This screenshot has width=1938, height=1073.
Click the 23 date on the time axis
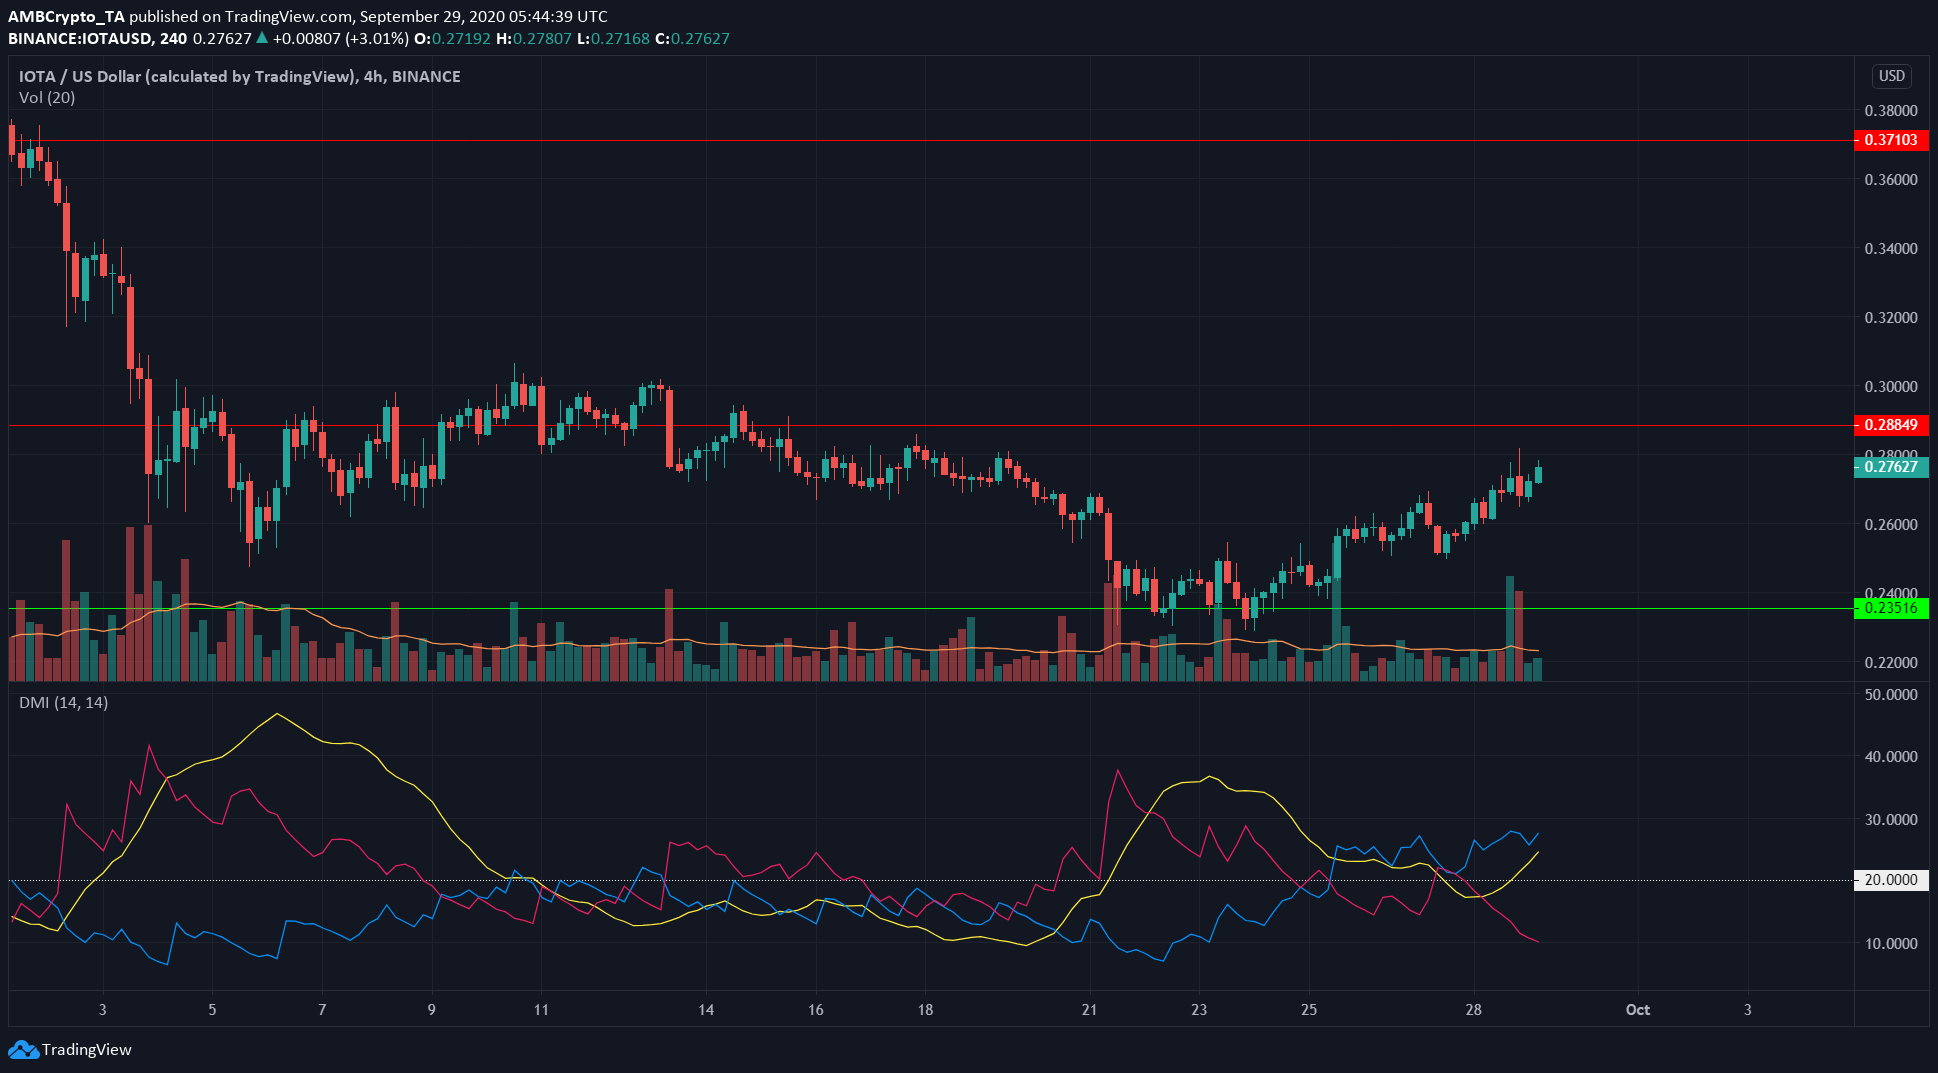point(1199,1009)
